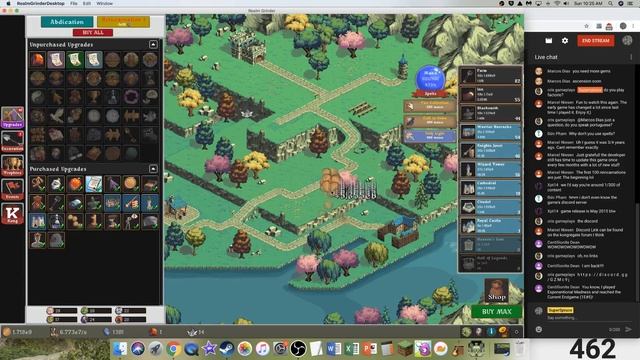The width and height of the screenshot is (640, 360).
Task: Buy a Royal Castle building
Action: 491,226
